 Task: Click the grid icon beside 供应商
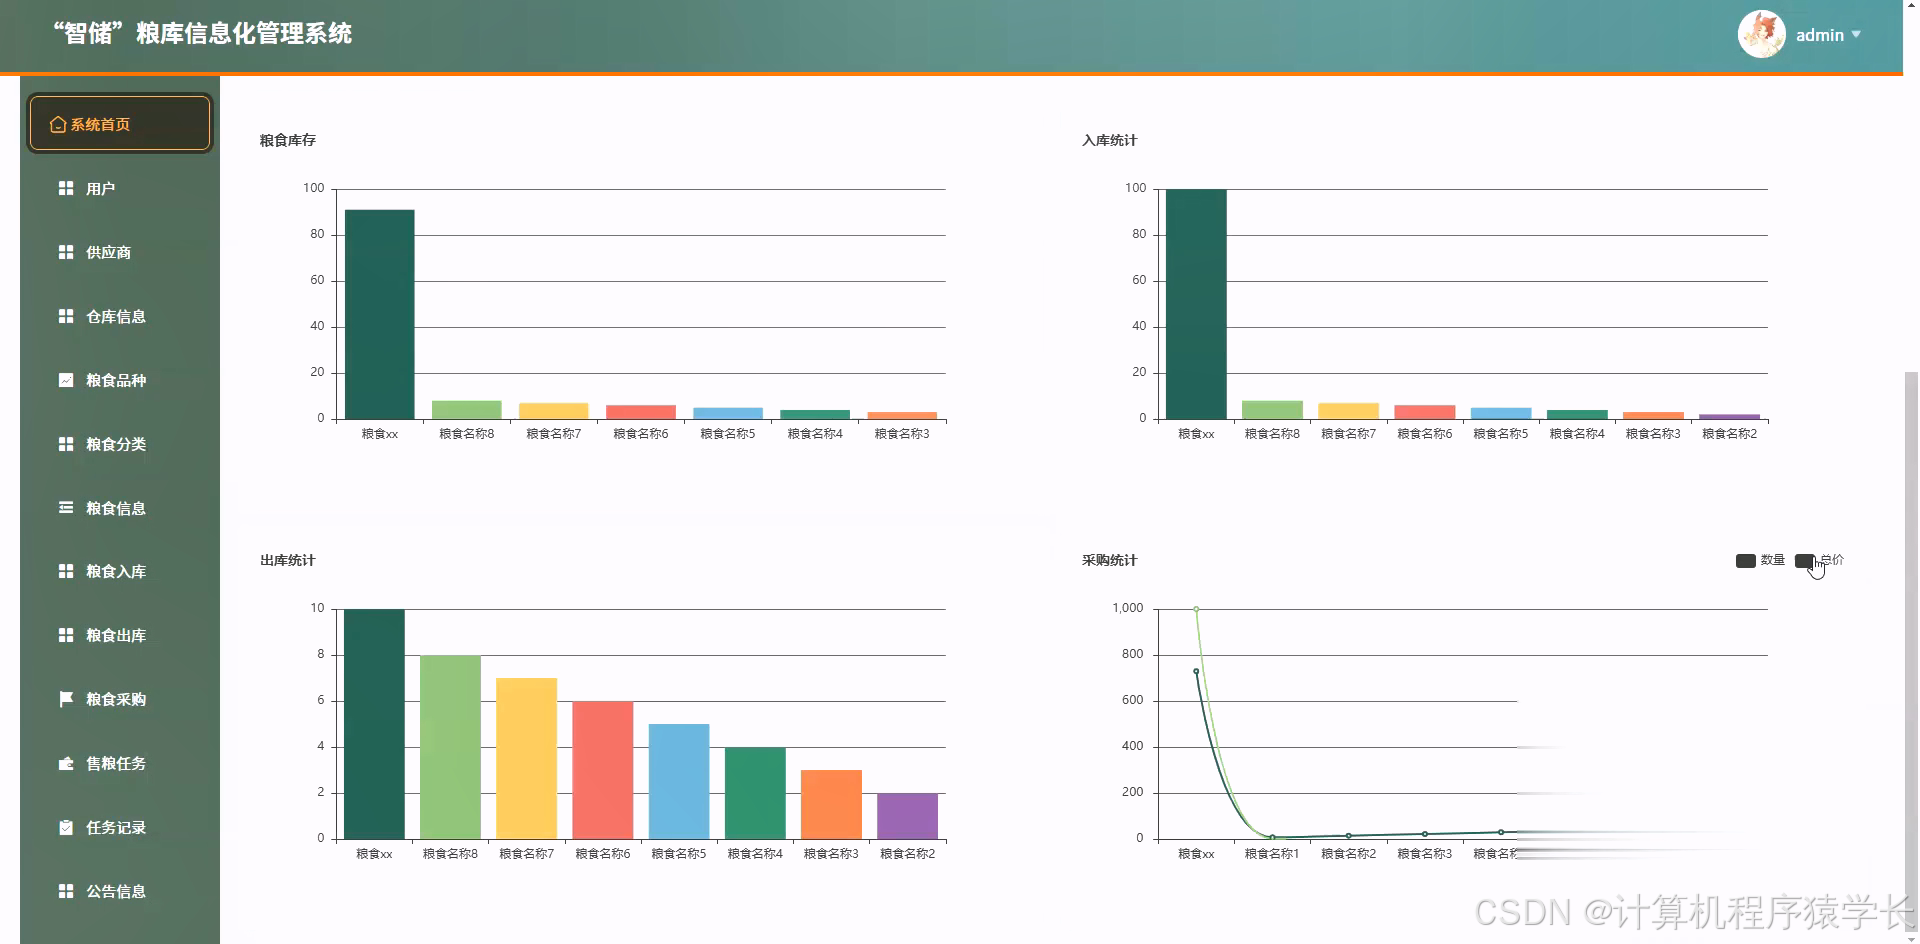coord(66,252)
